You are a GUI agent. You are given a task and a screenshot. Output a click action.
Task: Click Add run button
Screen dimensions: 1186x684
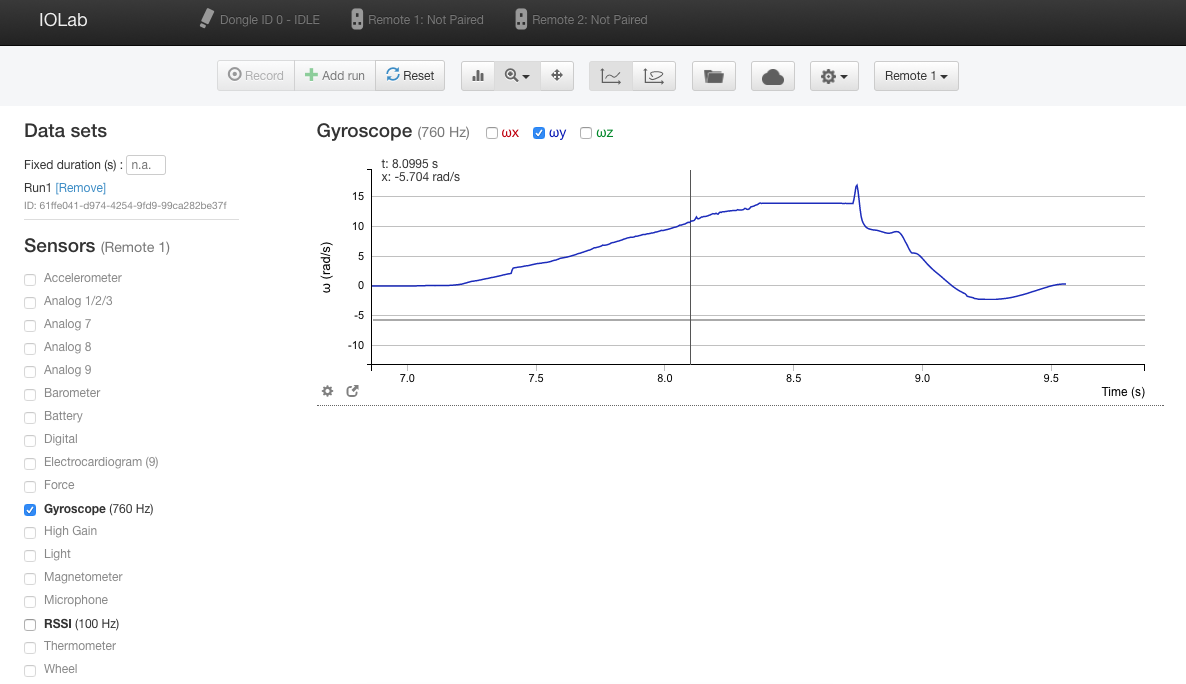(335, 76)
